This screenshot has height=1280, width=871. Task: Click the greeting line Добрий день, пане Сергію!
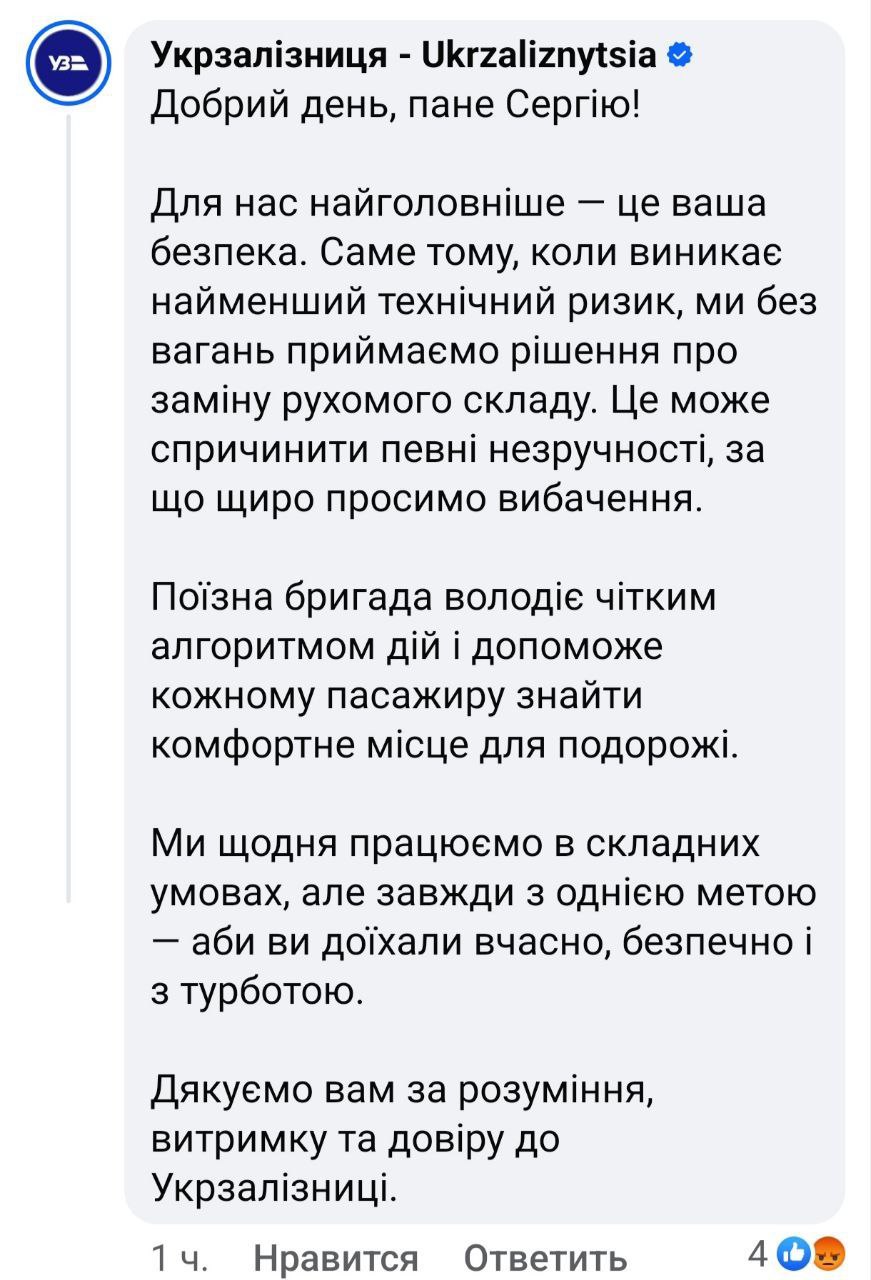point(393,105)
